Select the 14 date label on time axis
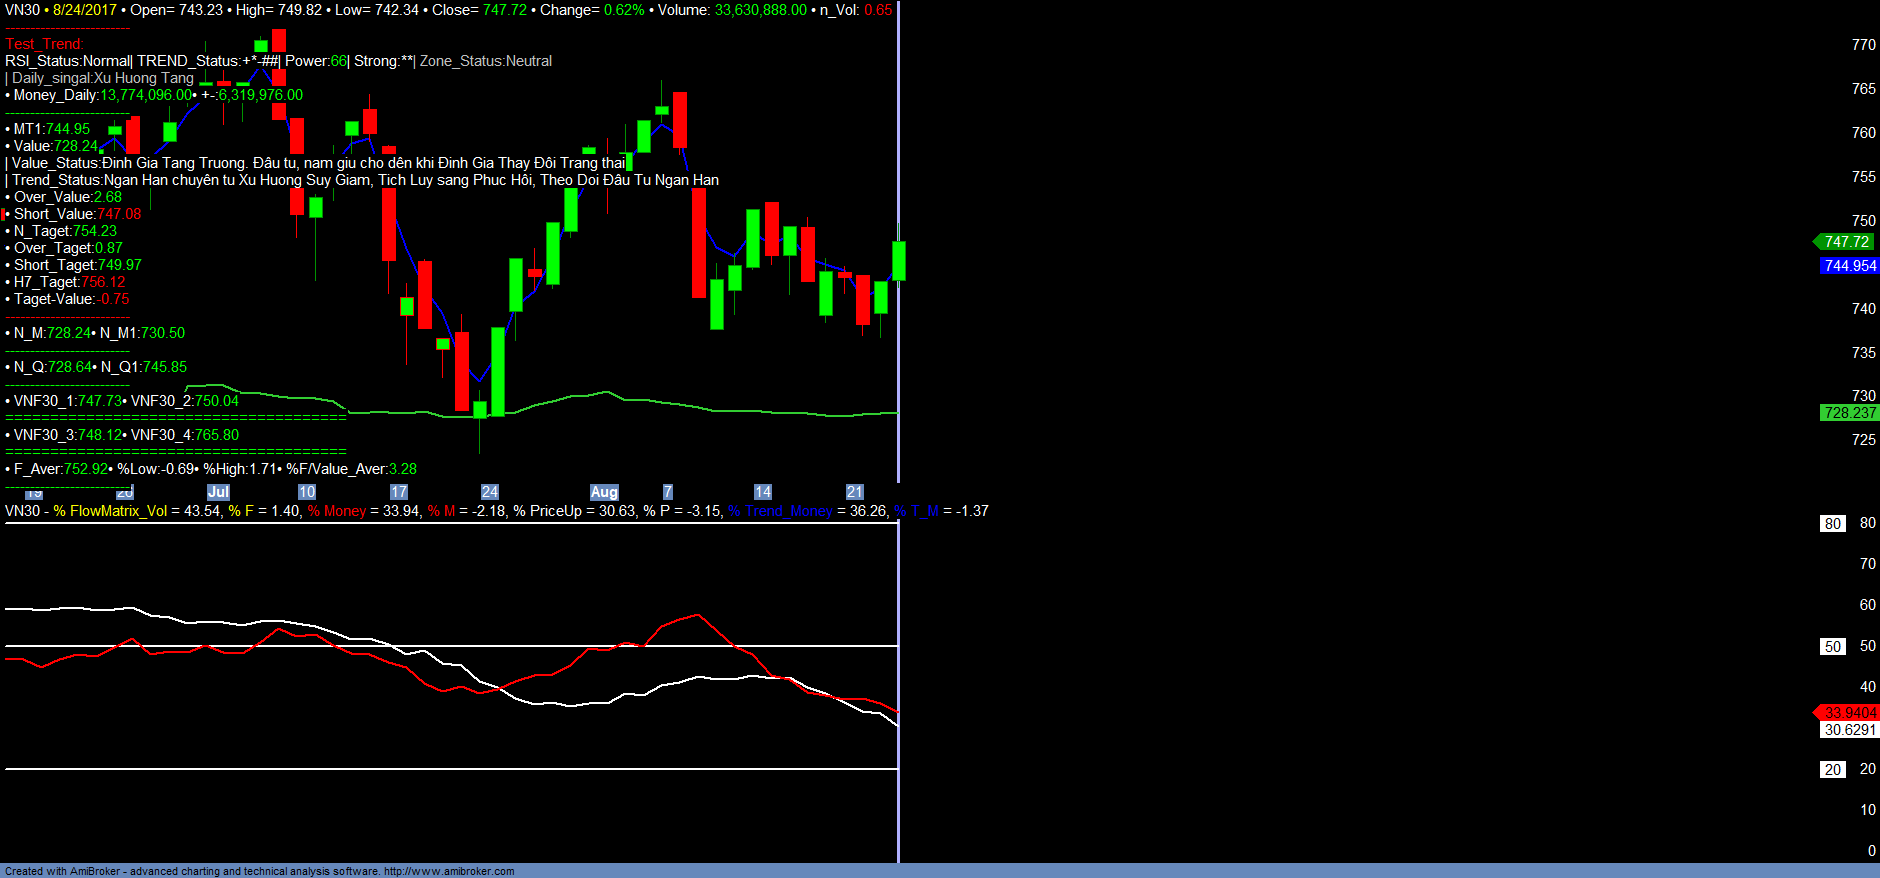 pyautogui.click(x=763, y=492)
